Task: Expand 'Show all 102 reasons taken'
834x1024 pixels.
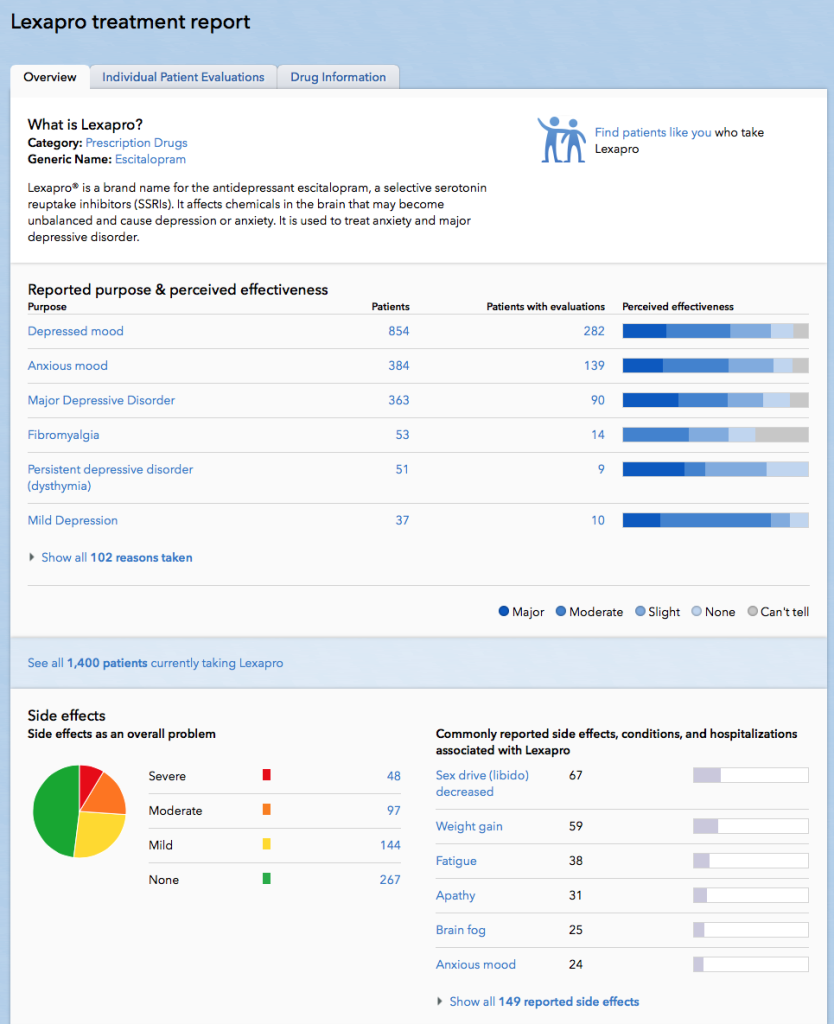Action: [x=116, y=558]
